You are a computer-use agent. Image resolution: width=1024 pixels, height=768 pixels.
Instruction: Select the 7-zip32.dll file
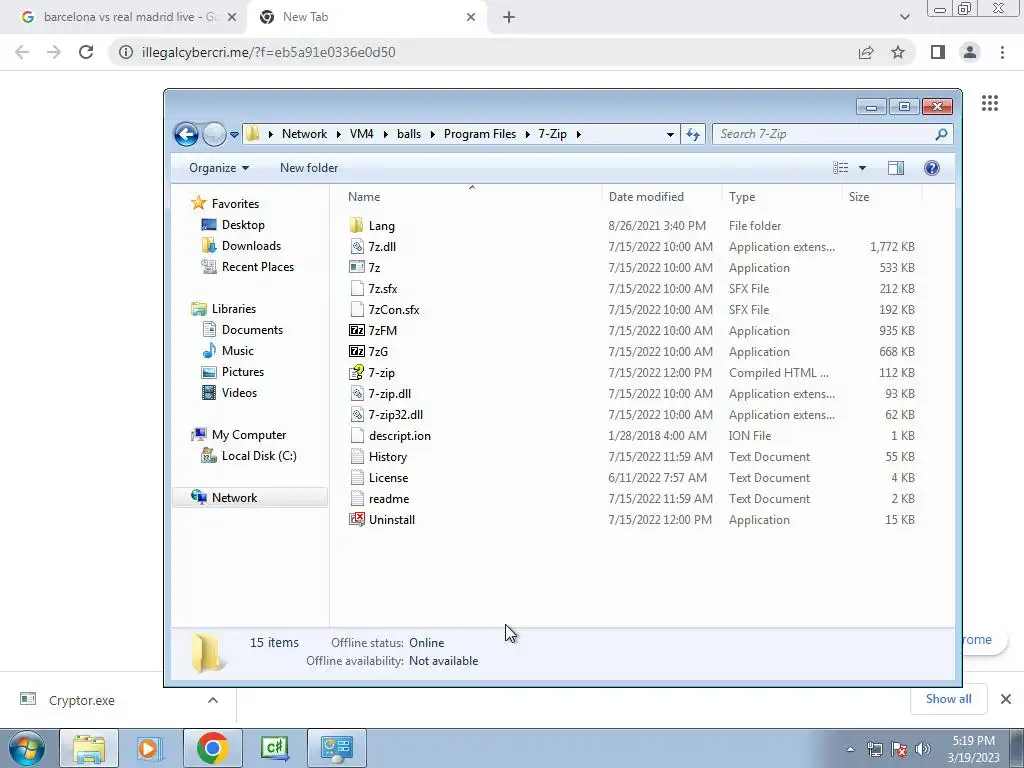point(396,415)
